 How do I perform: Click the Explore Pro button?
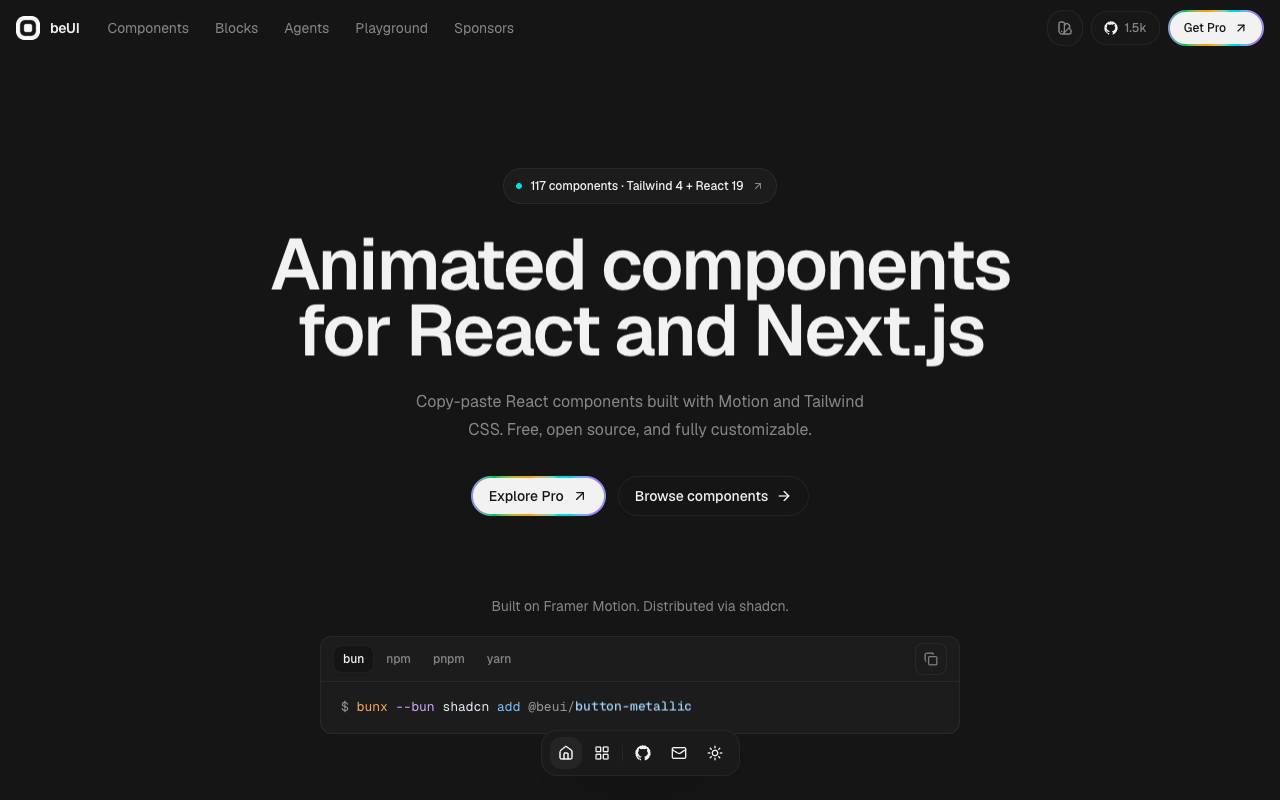click(538, 496)
